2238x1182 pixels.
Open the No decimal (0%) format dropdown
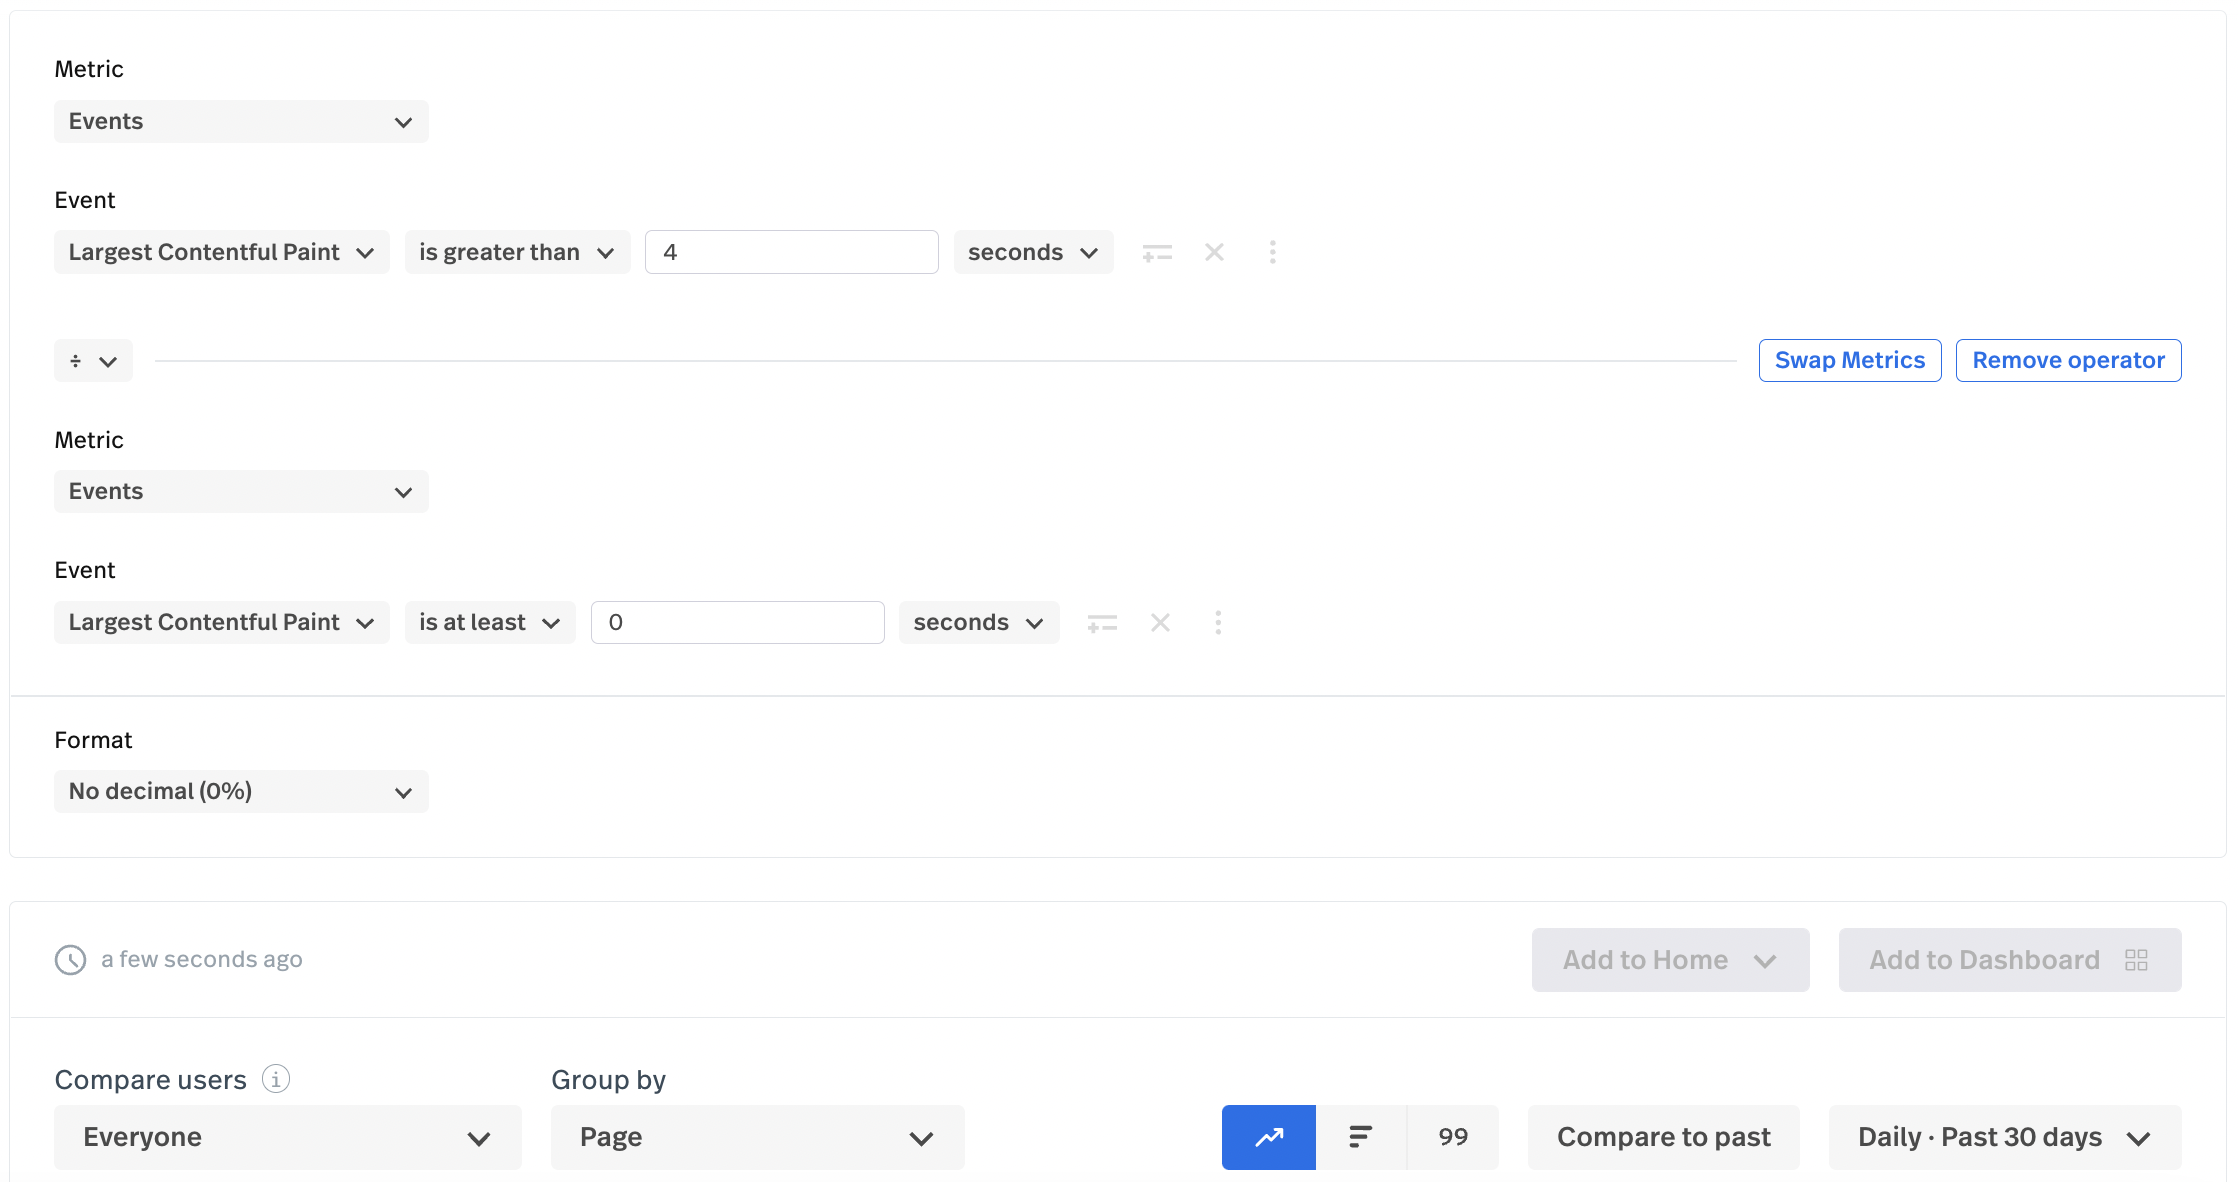(241, 792)
